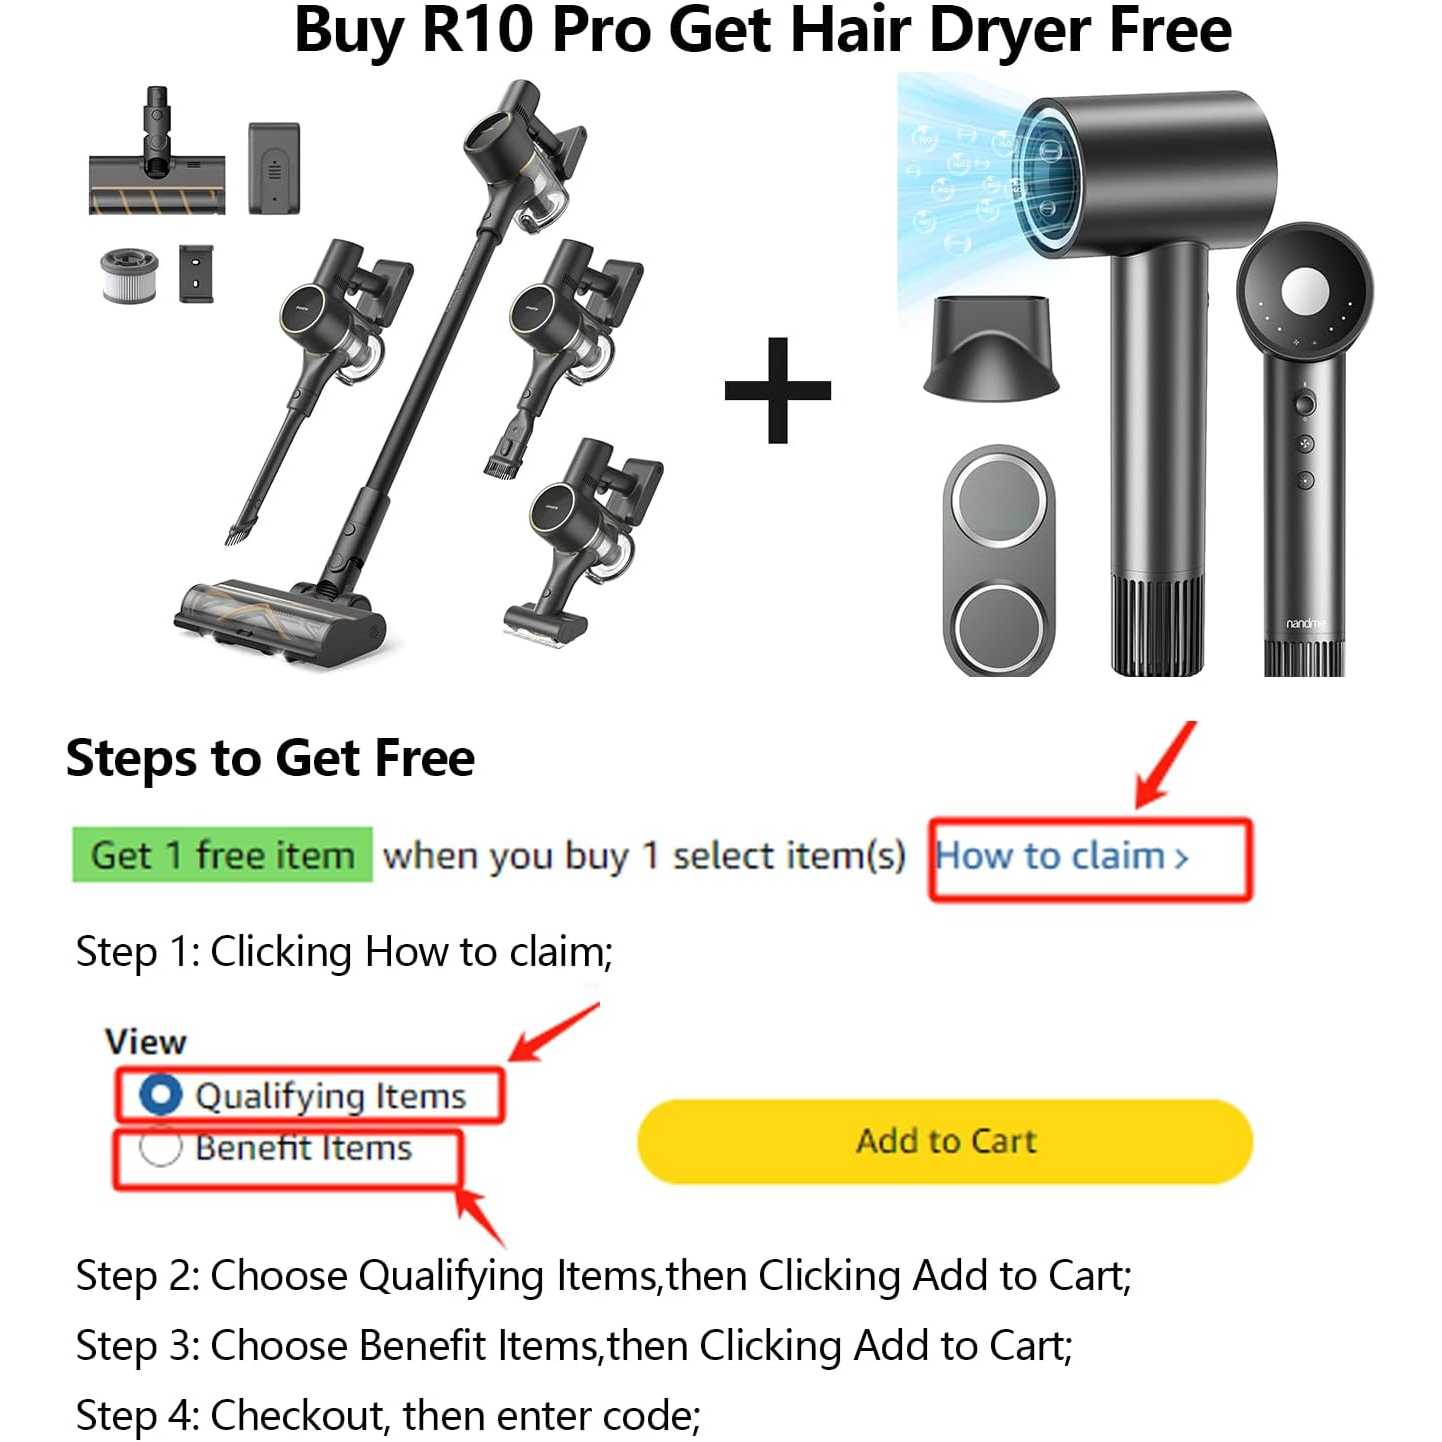The image size is (1442, 1442).
Task: Click the hair dryer magnetic holder image
Action: tap(999, 561)
